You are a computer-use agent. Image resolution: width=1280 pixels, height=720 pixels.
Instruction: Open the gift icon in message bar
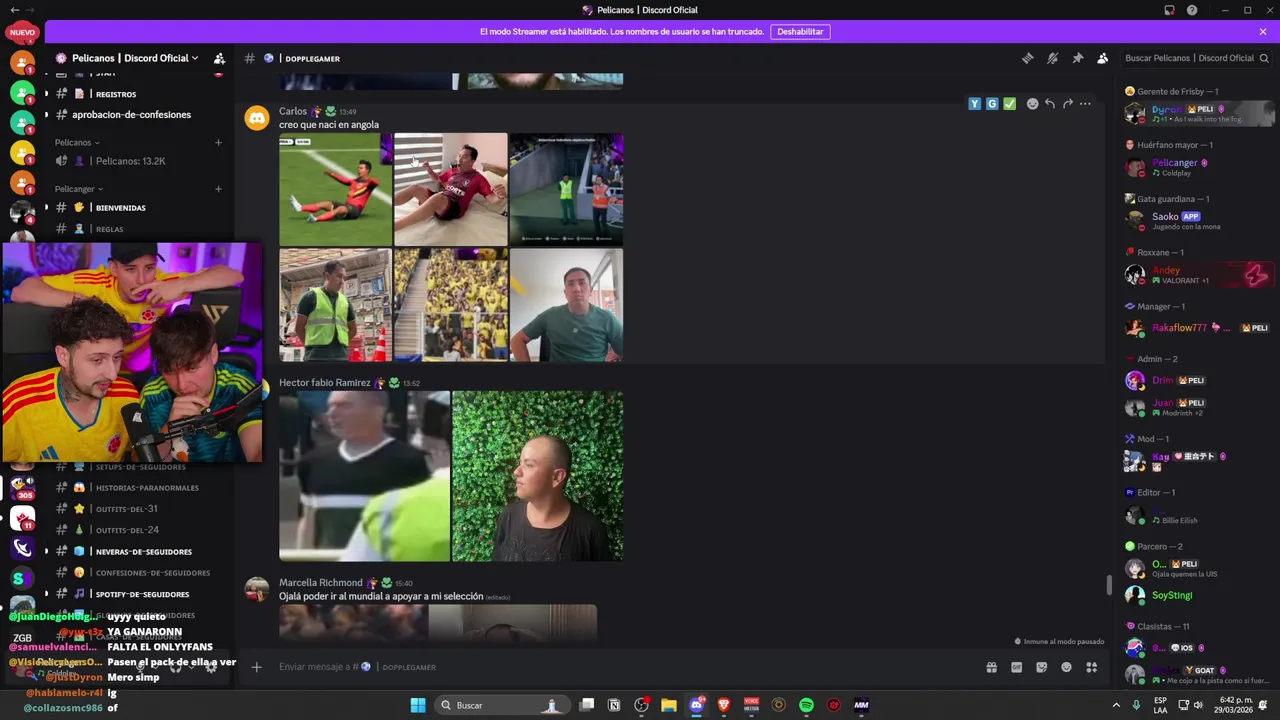(991, 667)
